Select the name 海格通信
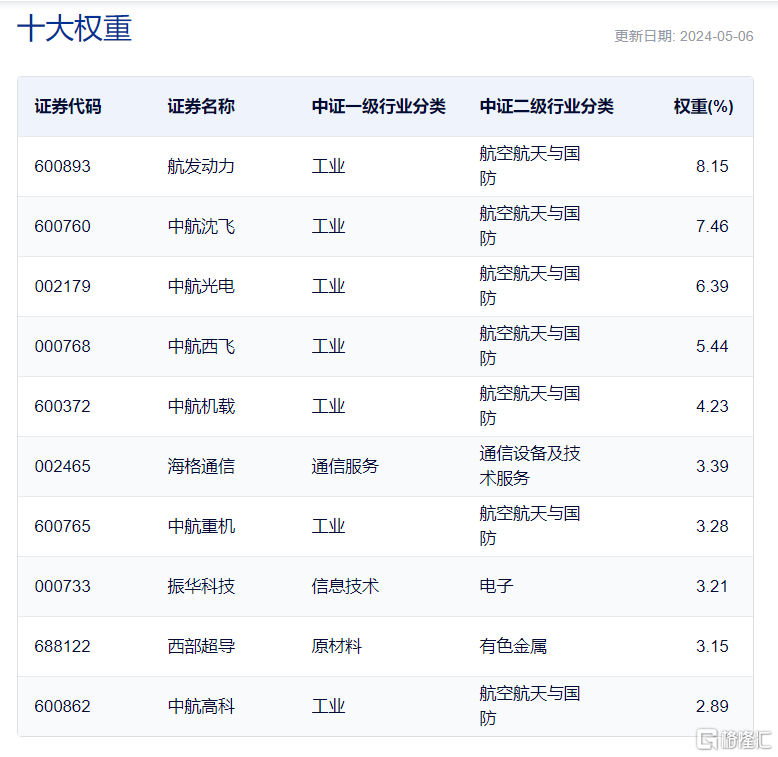Screen dimensions: 778x757 click(201, 466)
